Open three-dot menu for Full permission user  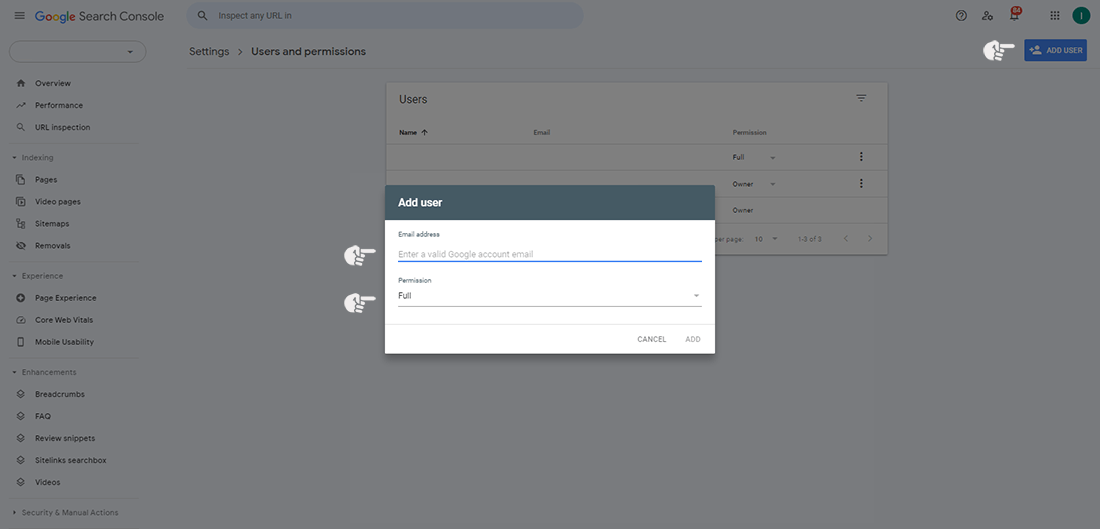point(861,157)
